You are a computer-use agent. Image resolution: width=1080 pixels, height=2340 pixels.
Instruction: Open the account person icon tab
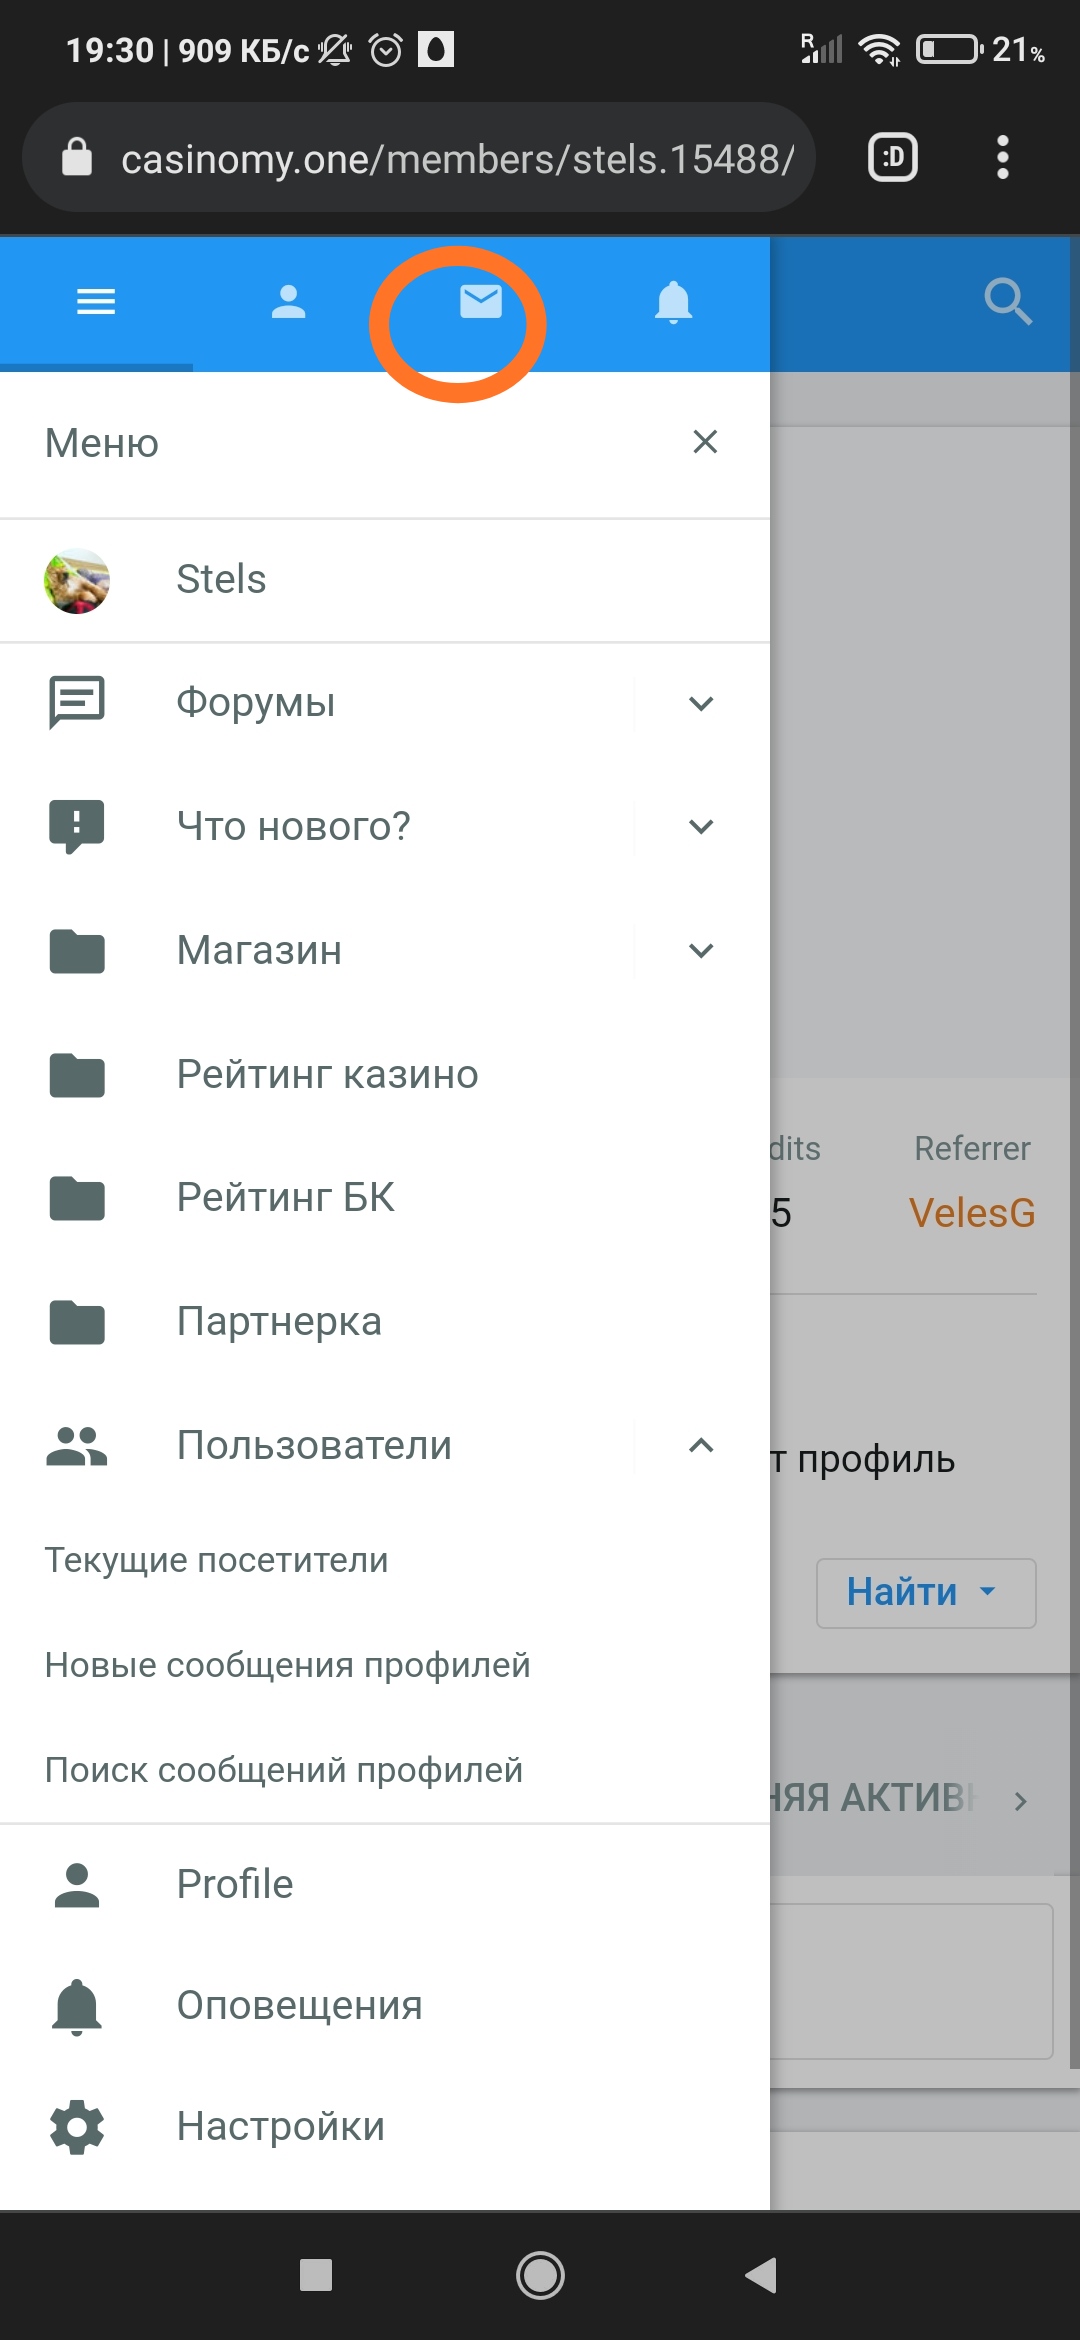pyautogui.click(x=288, y=301)
